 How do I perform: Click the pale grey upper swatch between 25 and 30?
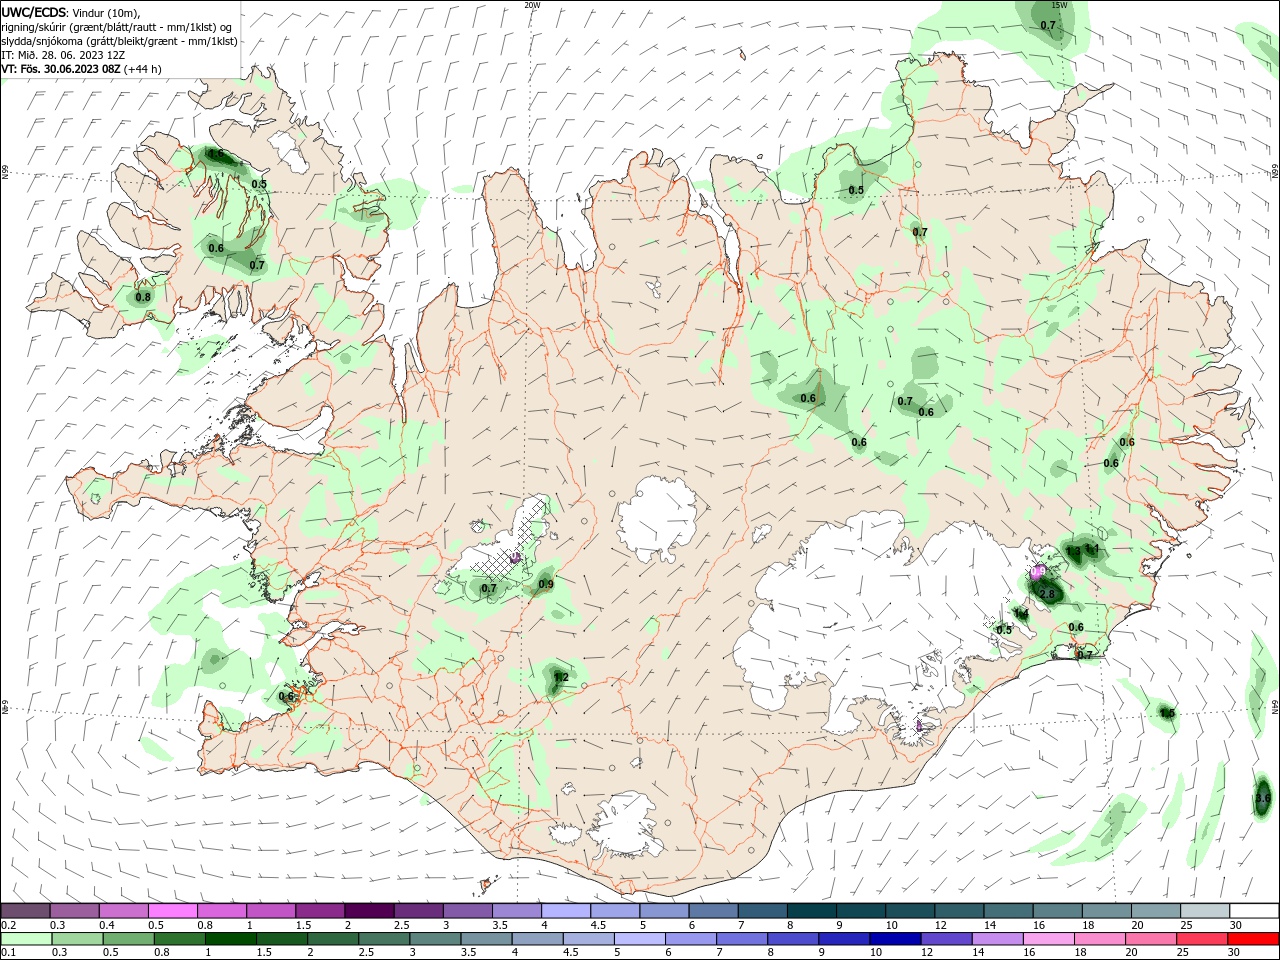(x=1205, y=911)
